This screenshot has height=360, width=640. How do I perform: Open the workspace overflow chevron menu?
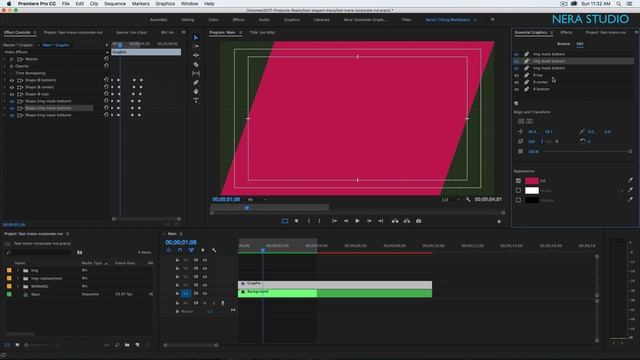tap(492, 20)
